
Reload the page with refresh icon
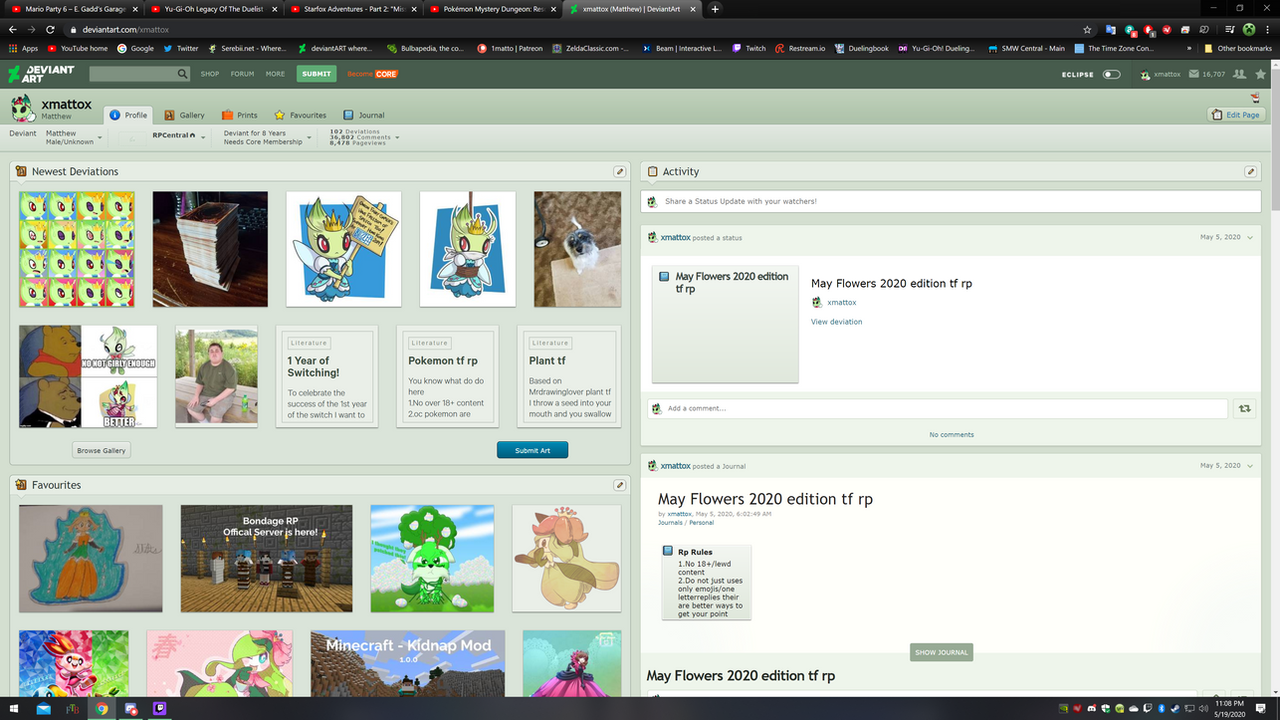pyautogui.click(x=51, y=30)
